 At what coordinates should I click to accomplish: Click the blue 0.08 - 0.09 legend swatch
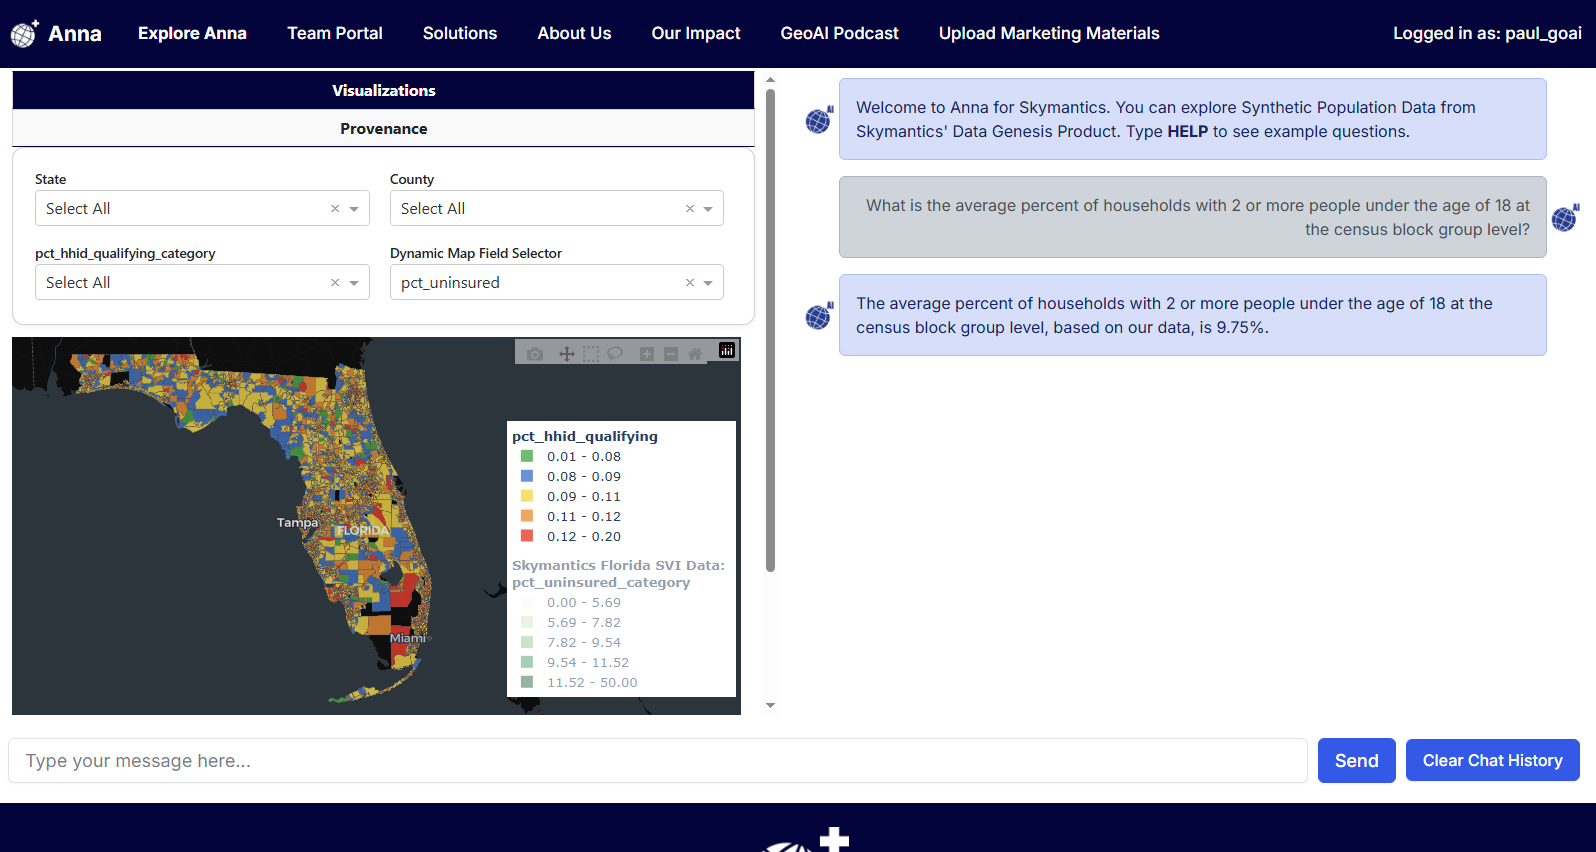point(527,477)
